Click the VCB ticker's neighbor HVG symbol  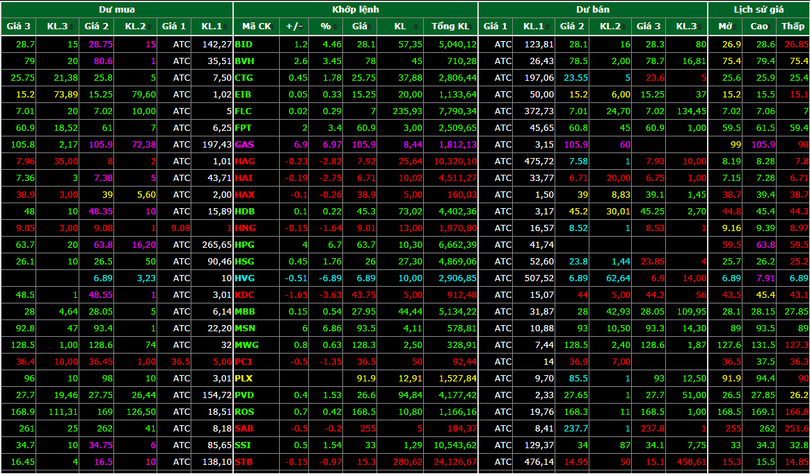tap(245, 277)
